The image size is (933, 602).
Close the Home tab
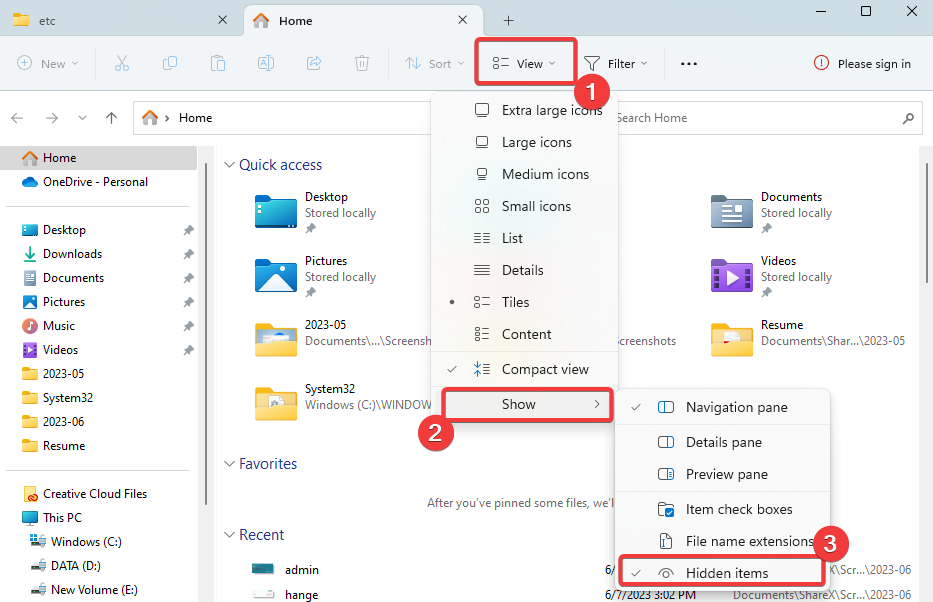pyautogui.click(x=462, y=20)
